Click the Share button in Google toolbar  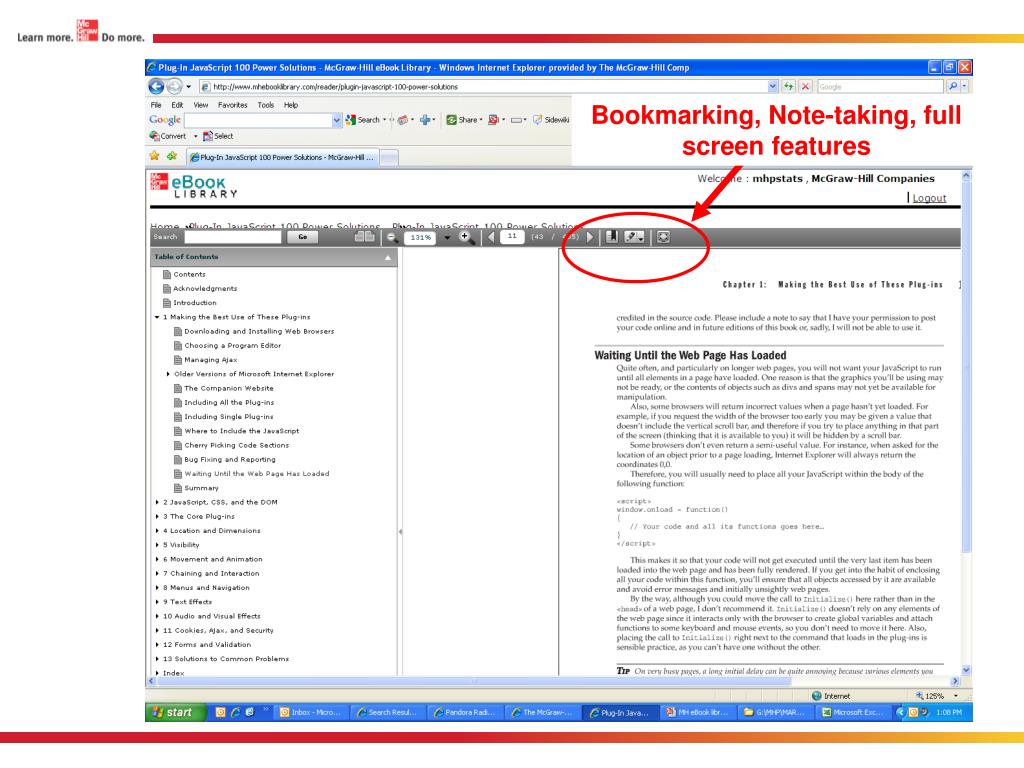[x=464, y=120]
